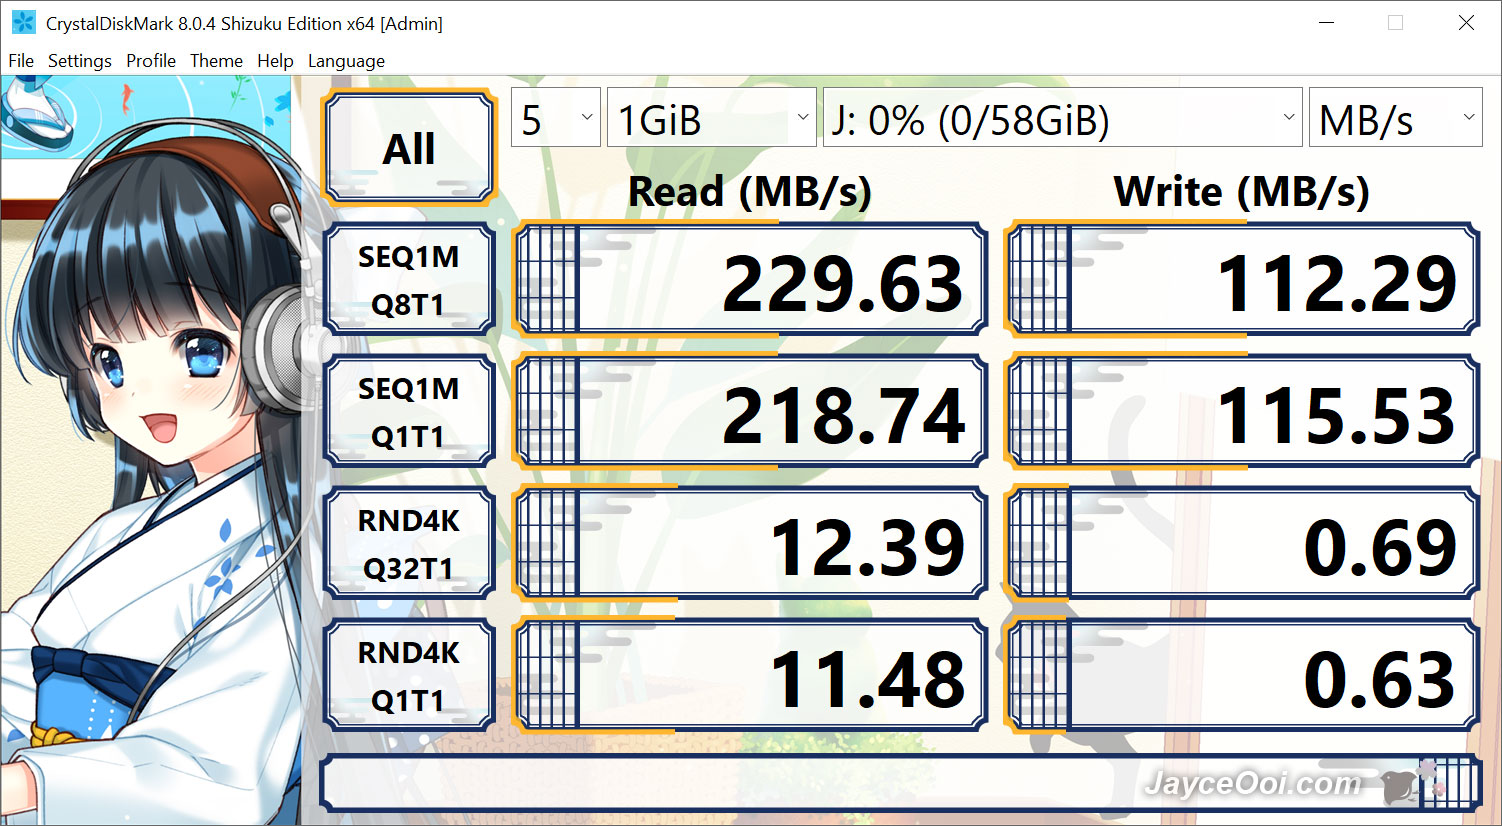The height and width of the screenshot is (826, 1502).
Task: Click the comment field at the bottom
Action: click(x=900, y=783)
